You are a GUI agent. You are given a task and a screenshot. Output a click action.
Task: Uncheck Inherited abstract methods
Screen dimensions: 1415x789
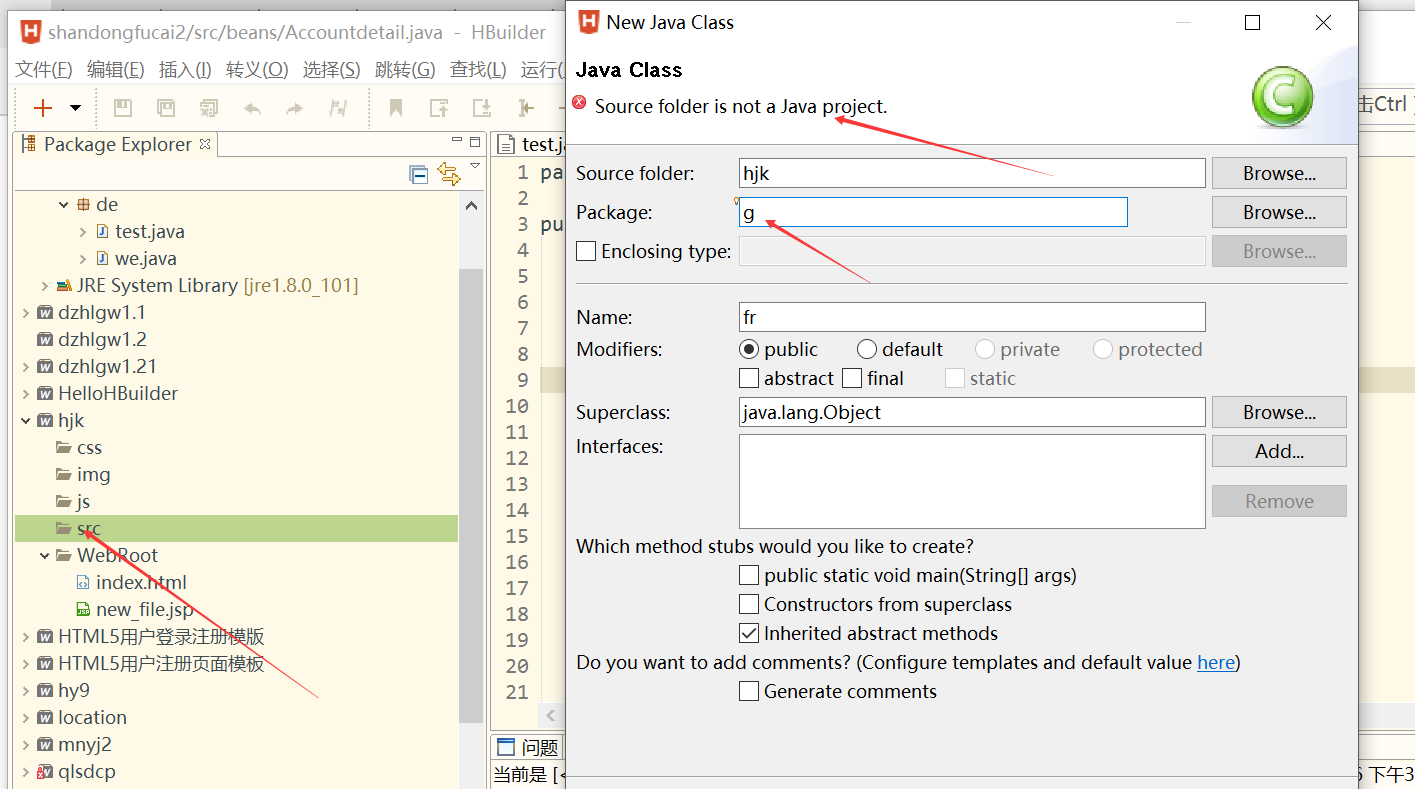[x=749, y=633]
